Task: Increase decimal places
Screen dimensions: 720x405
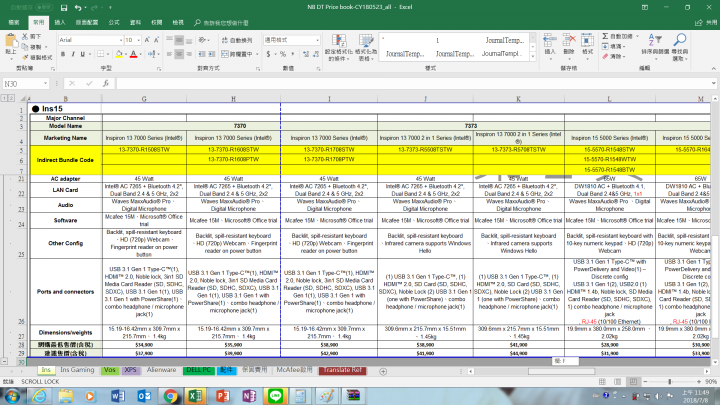Action: [306, 54]
